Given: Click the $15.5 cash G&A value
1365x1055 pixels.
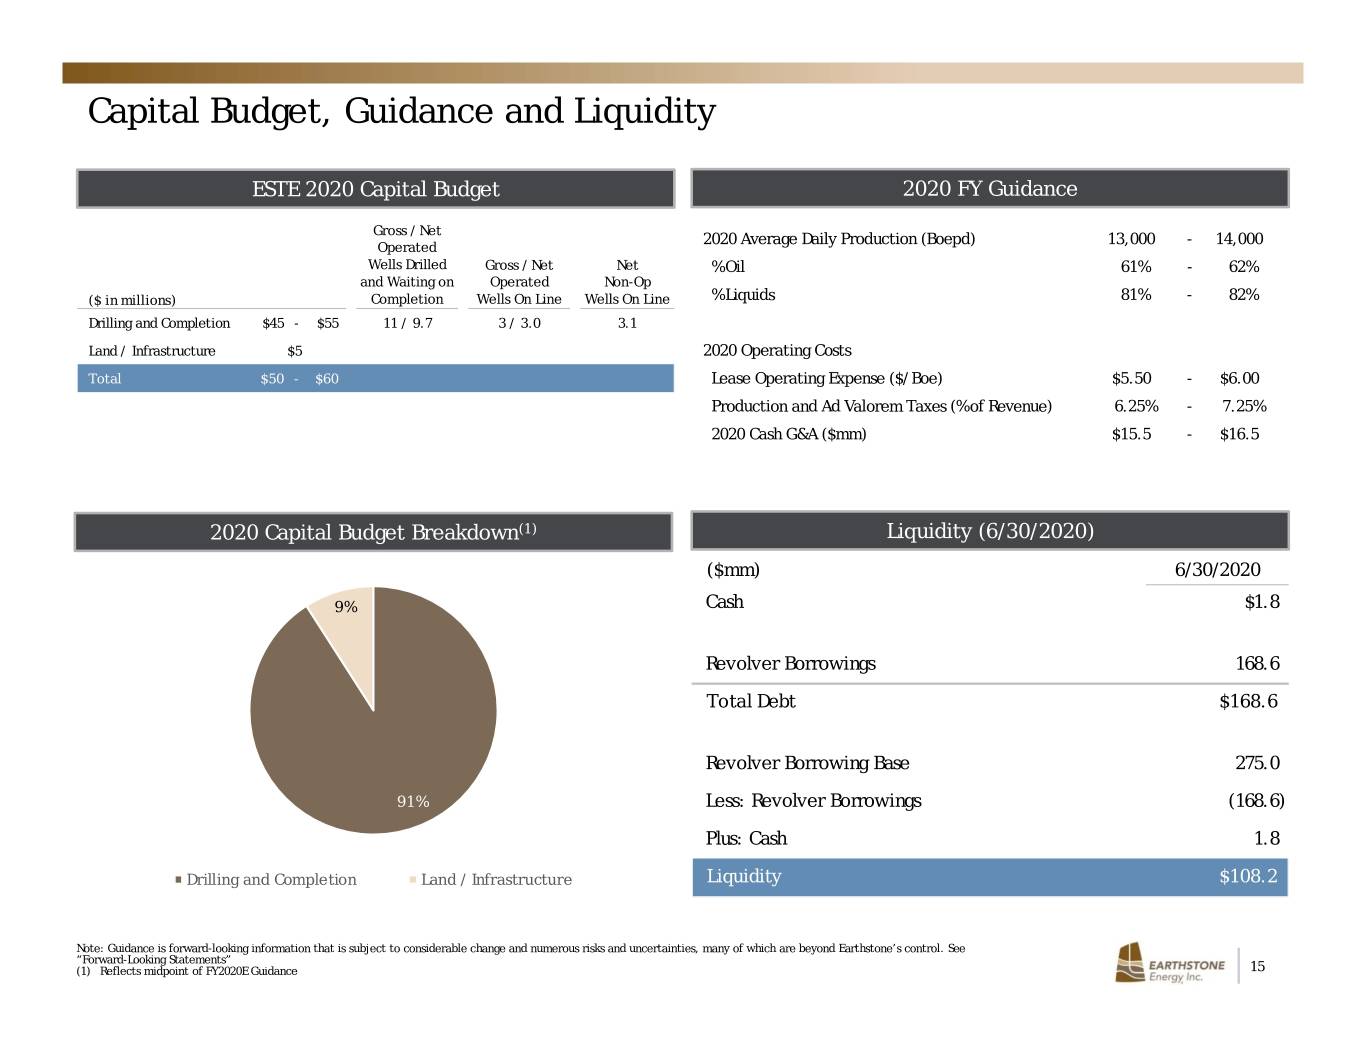Looking at the screenshot, I should (x=1131, y=434).
